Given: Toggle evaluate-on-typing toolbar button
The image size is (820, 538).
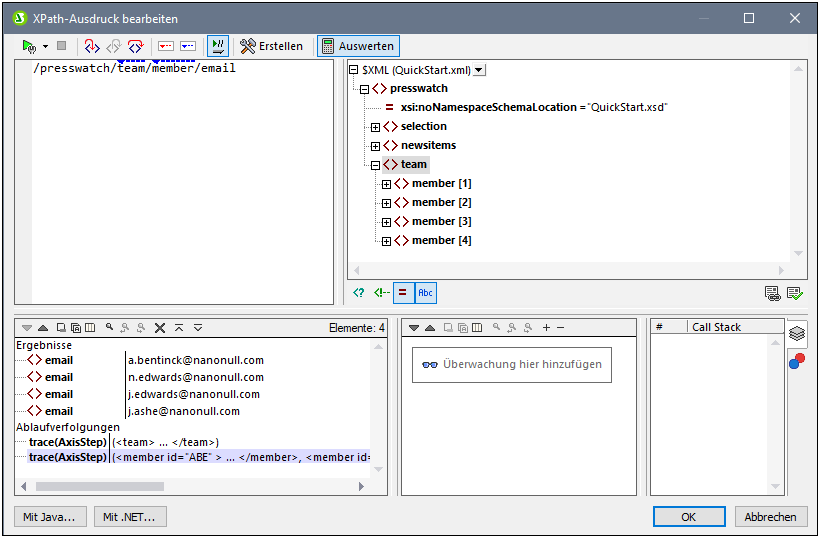Looking at the screenshot, I should (x=218, y=46).
